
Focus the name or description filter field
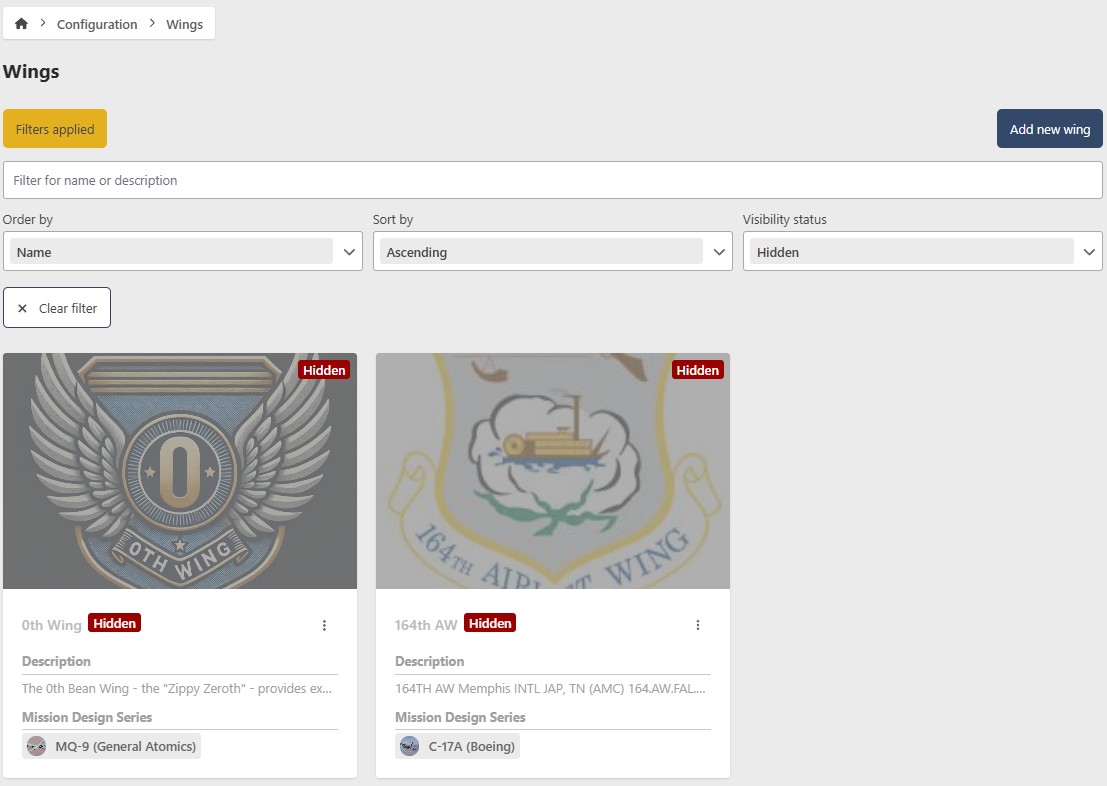coord(552,180)
